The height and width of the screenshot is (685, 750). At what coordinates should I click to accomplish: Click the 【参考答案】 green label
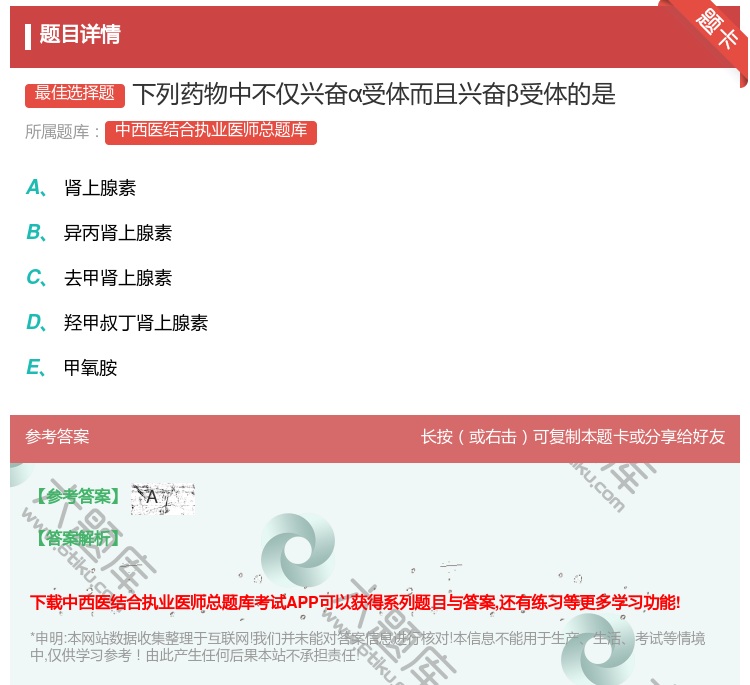point(78,497)
